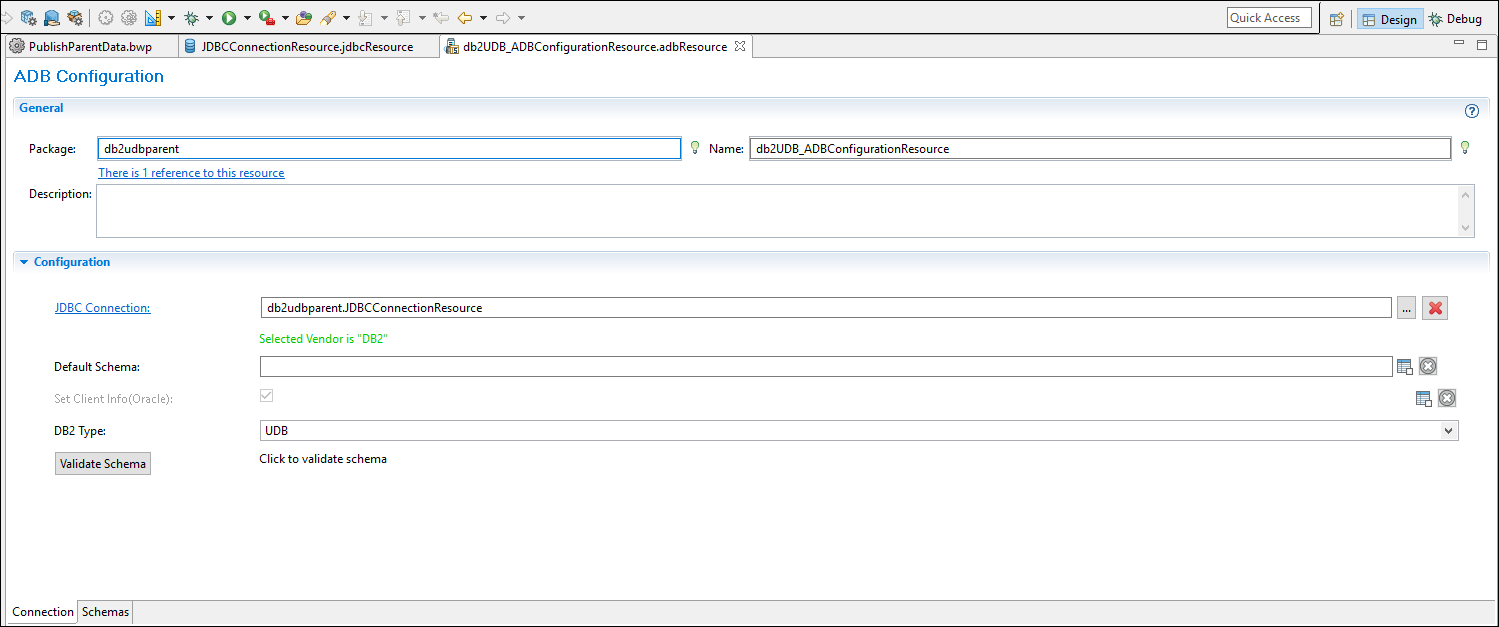Select the Connection bottom tab
1499x627 pixels.
43,612
